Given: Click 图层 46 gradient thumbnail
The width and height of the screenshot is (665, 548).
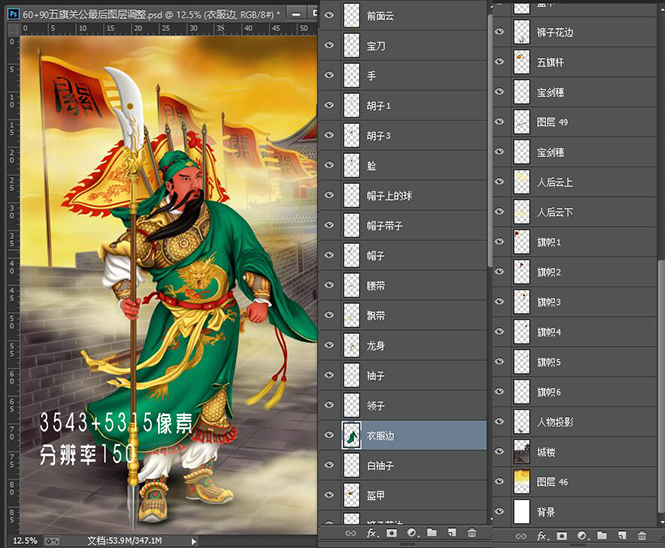Looking at the screenshot, I should 522,482.
